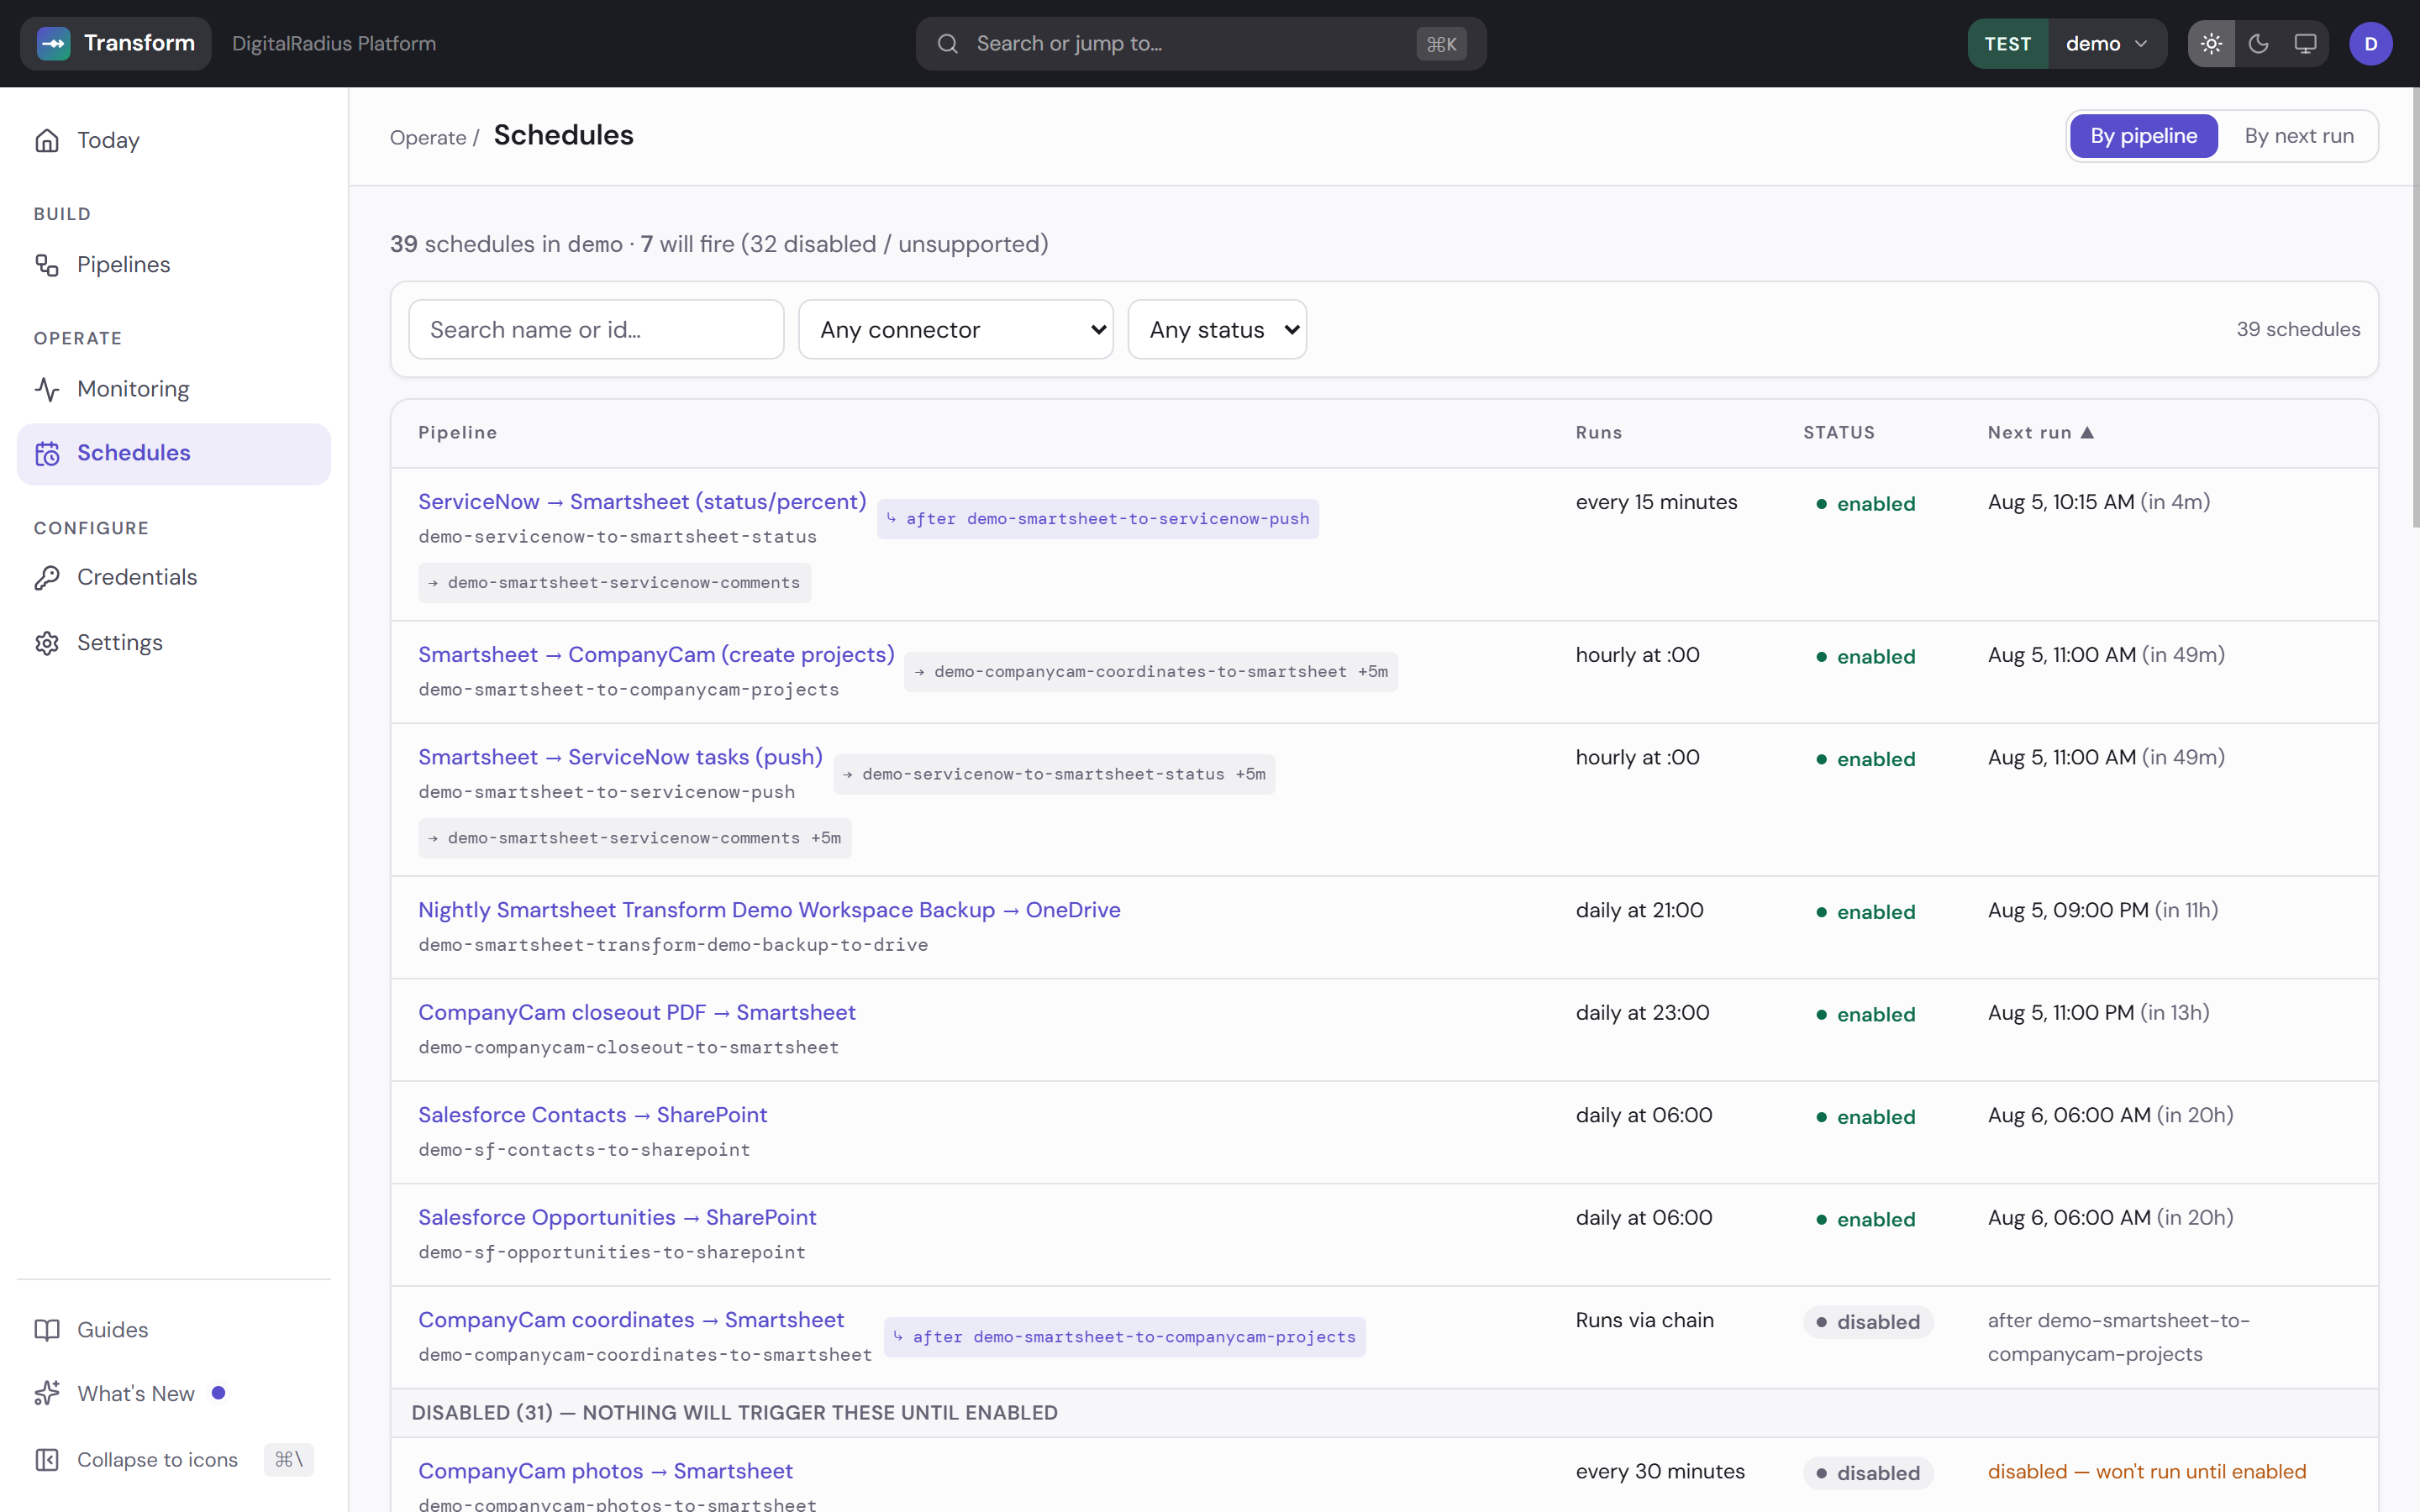
Task: Switch to light theme sun icon
Action: pos(2211,44)
